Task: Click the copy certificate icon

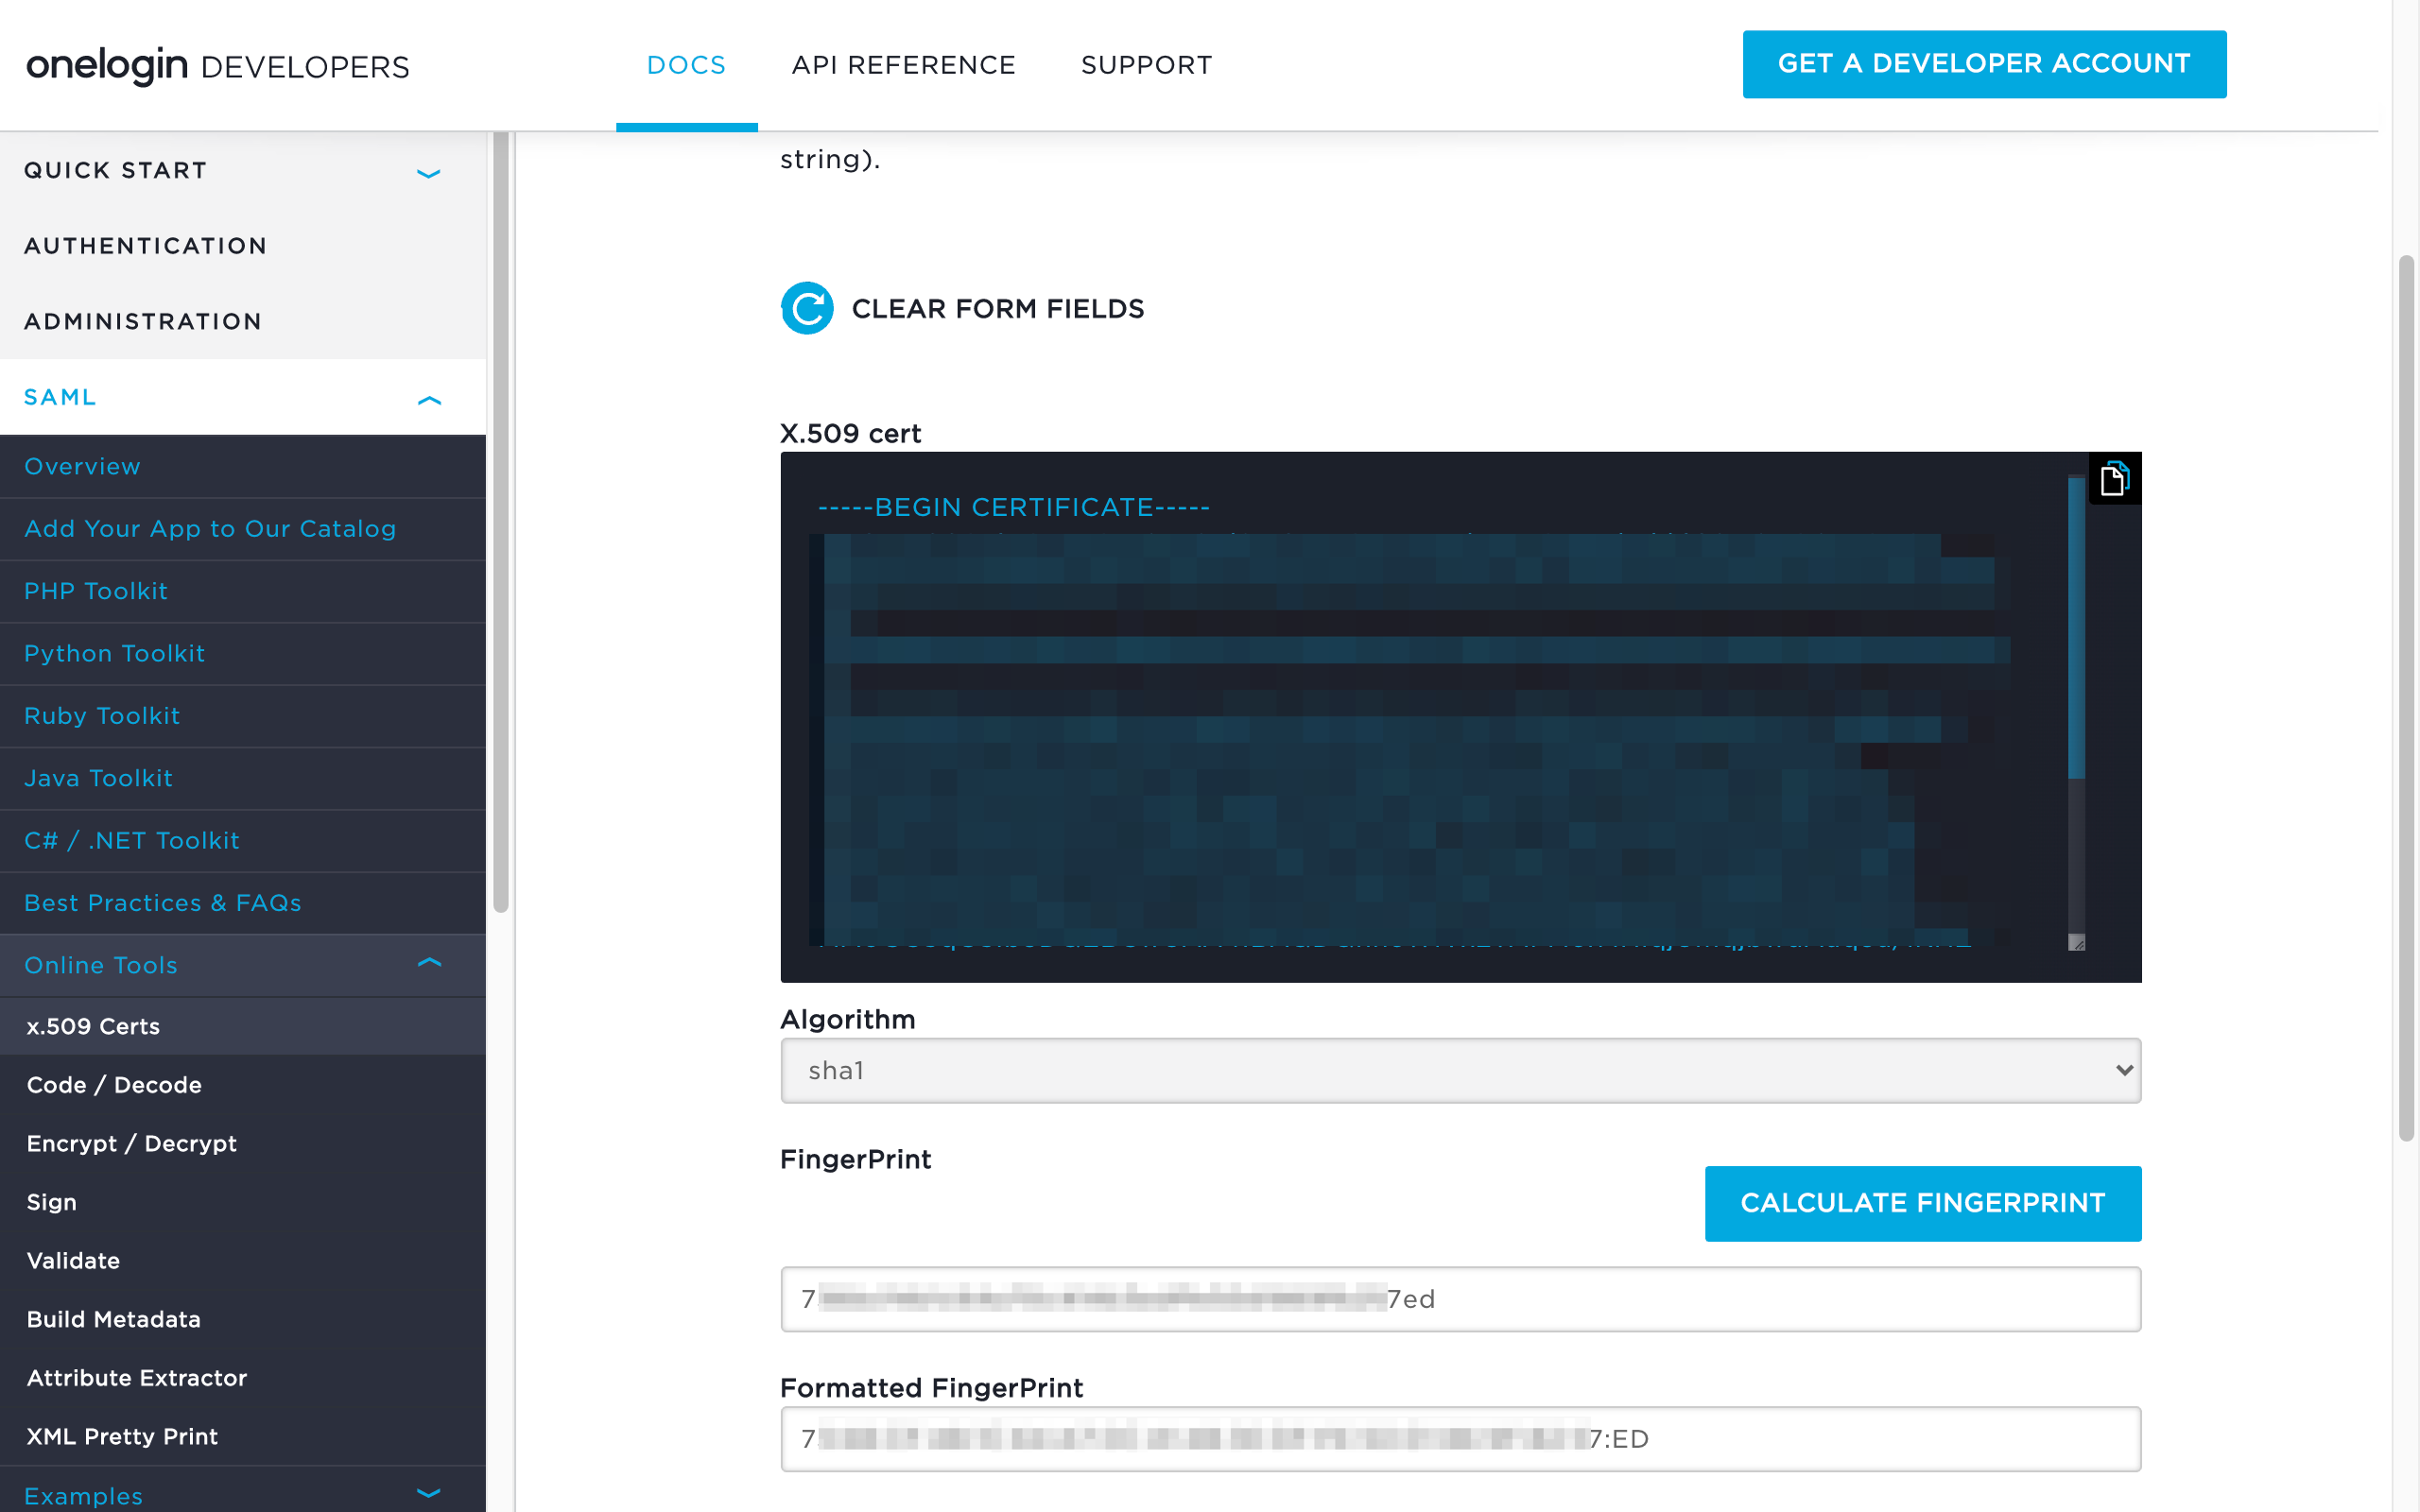Action: coord(2113,479)
